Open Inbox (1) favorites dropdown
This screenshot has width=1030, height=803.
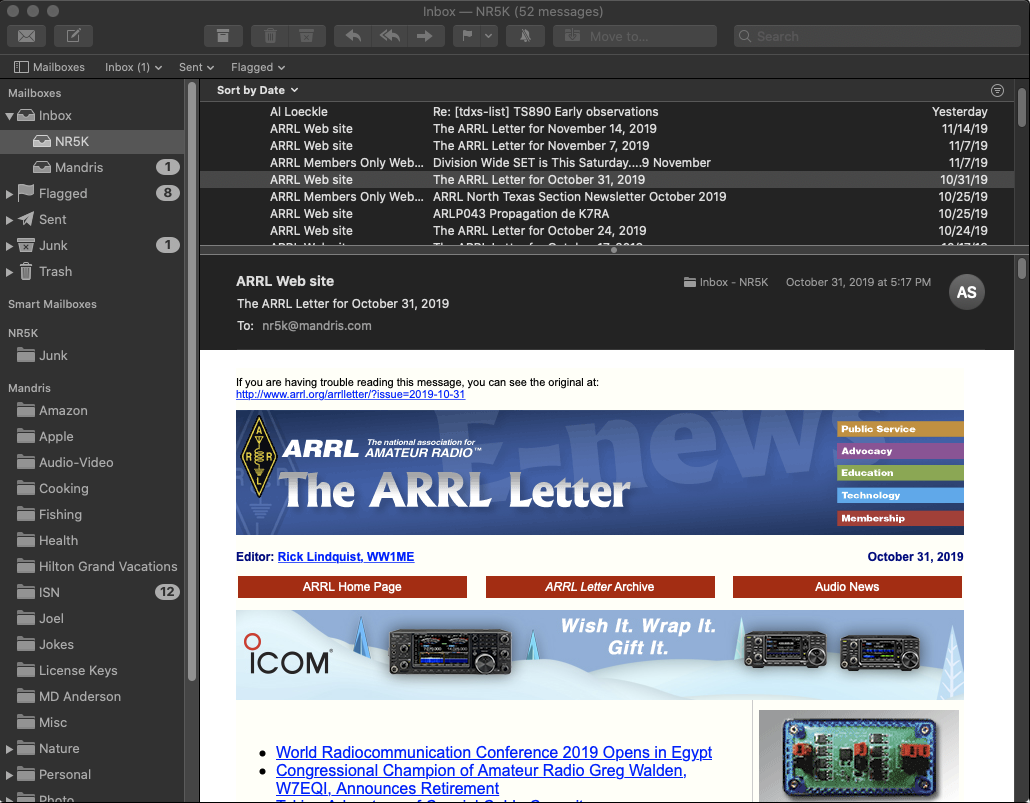133,67
